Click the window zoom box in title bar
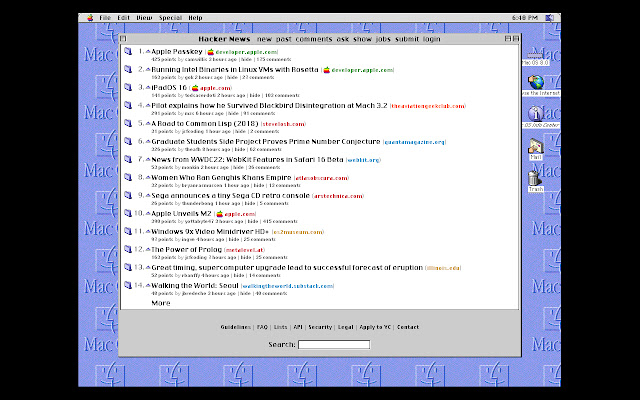 [508, 38]
